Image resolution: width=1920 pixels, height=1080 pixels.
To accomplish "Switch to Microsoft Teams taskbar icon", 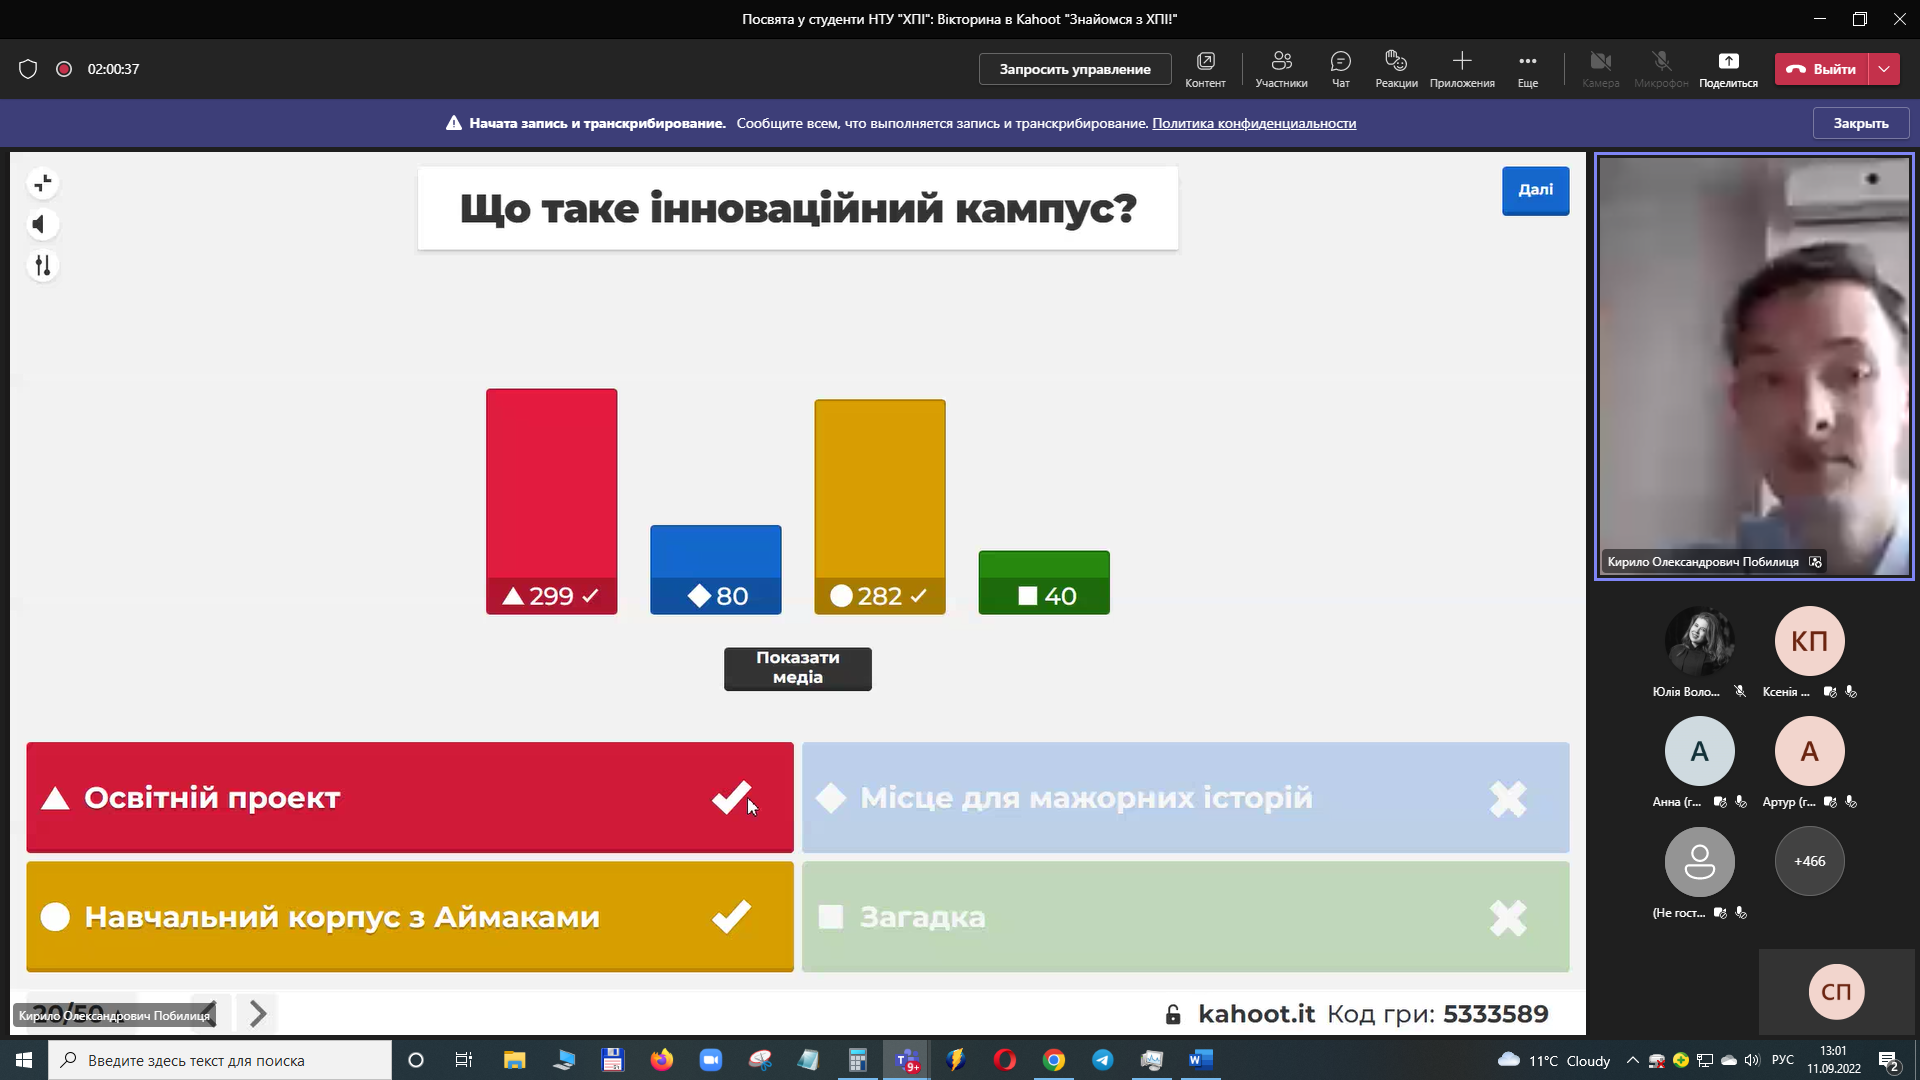I will [907, 1060].
